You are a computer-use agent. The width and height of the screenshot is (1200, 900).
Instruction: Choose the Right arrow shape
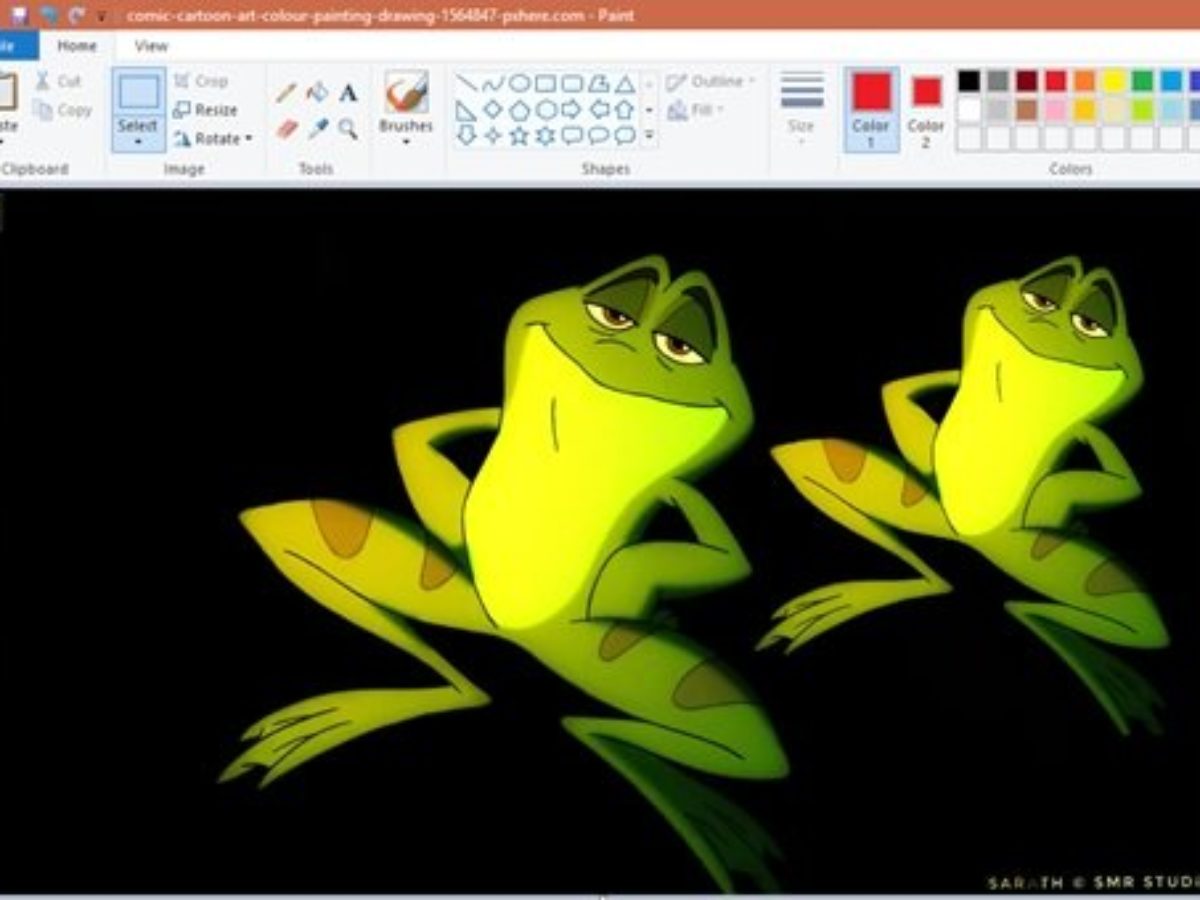(x=572, y=110)
